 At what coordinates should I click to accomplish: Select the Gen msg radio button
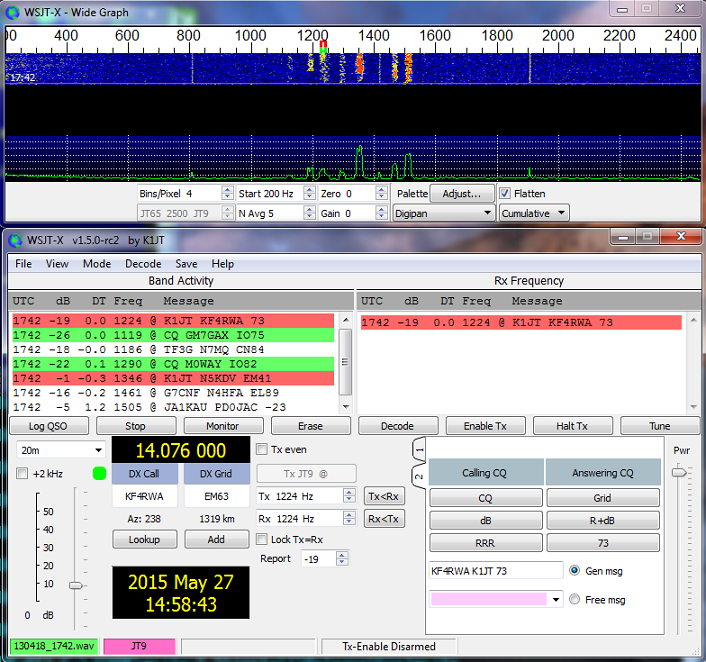tap(574, 571)
